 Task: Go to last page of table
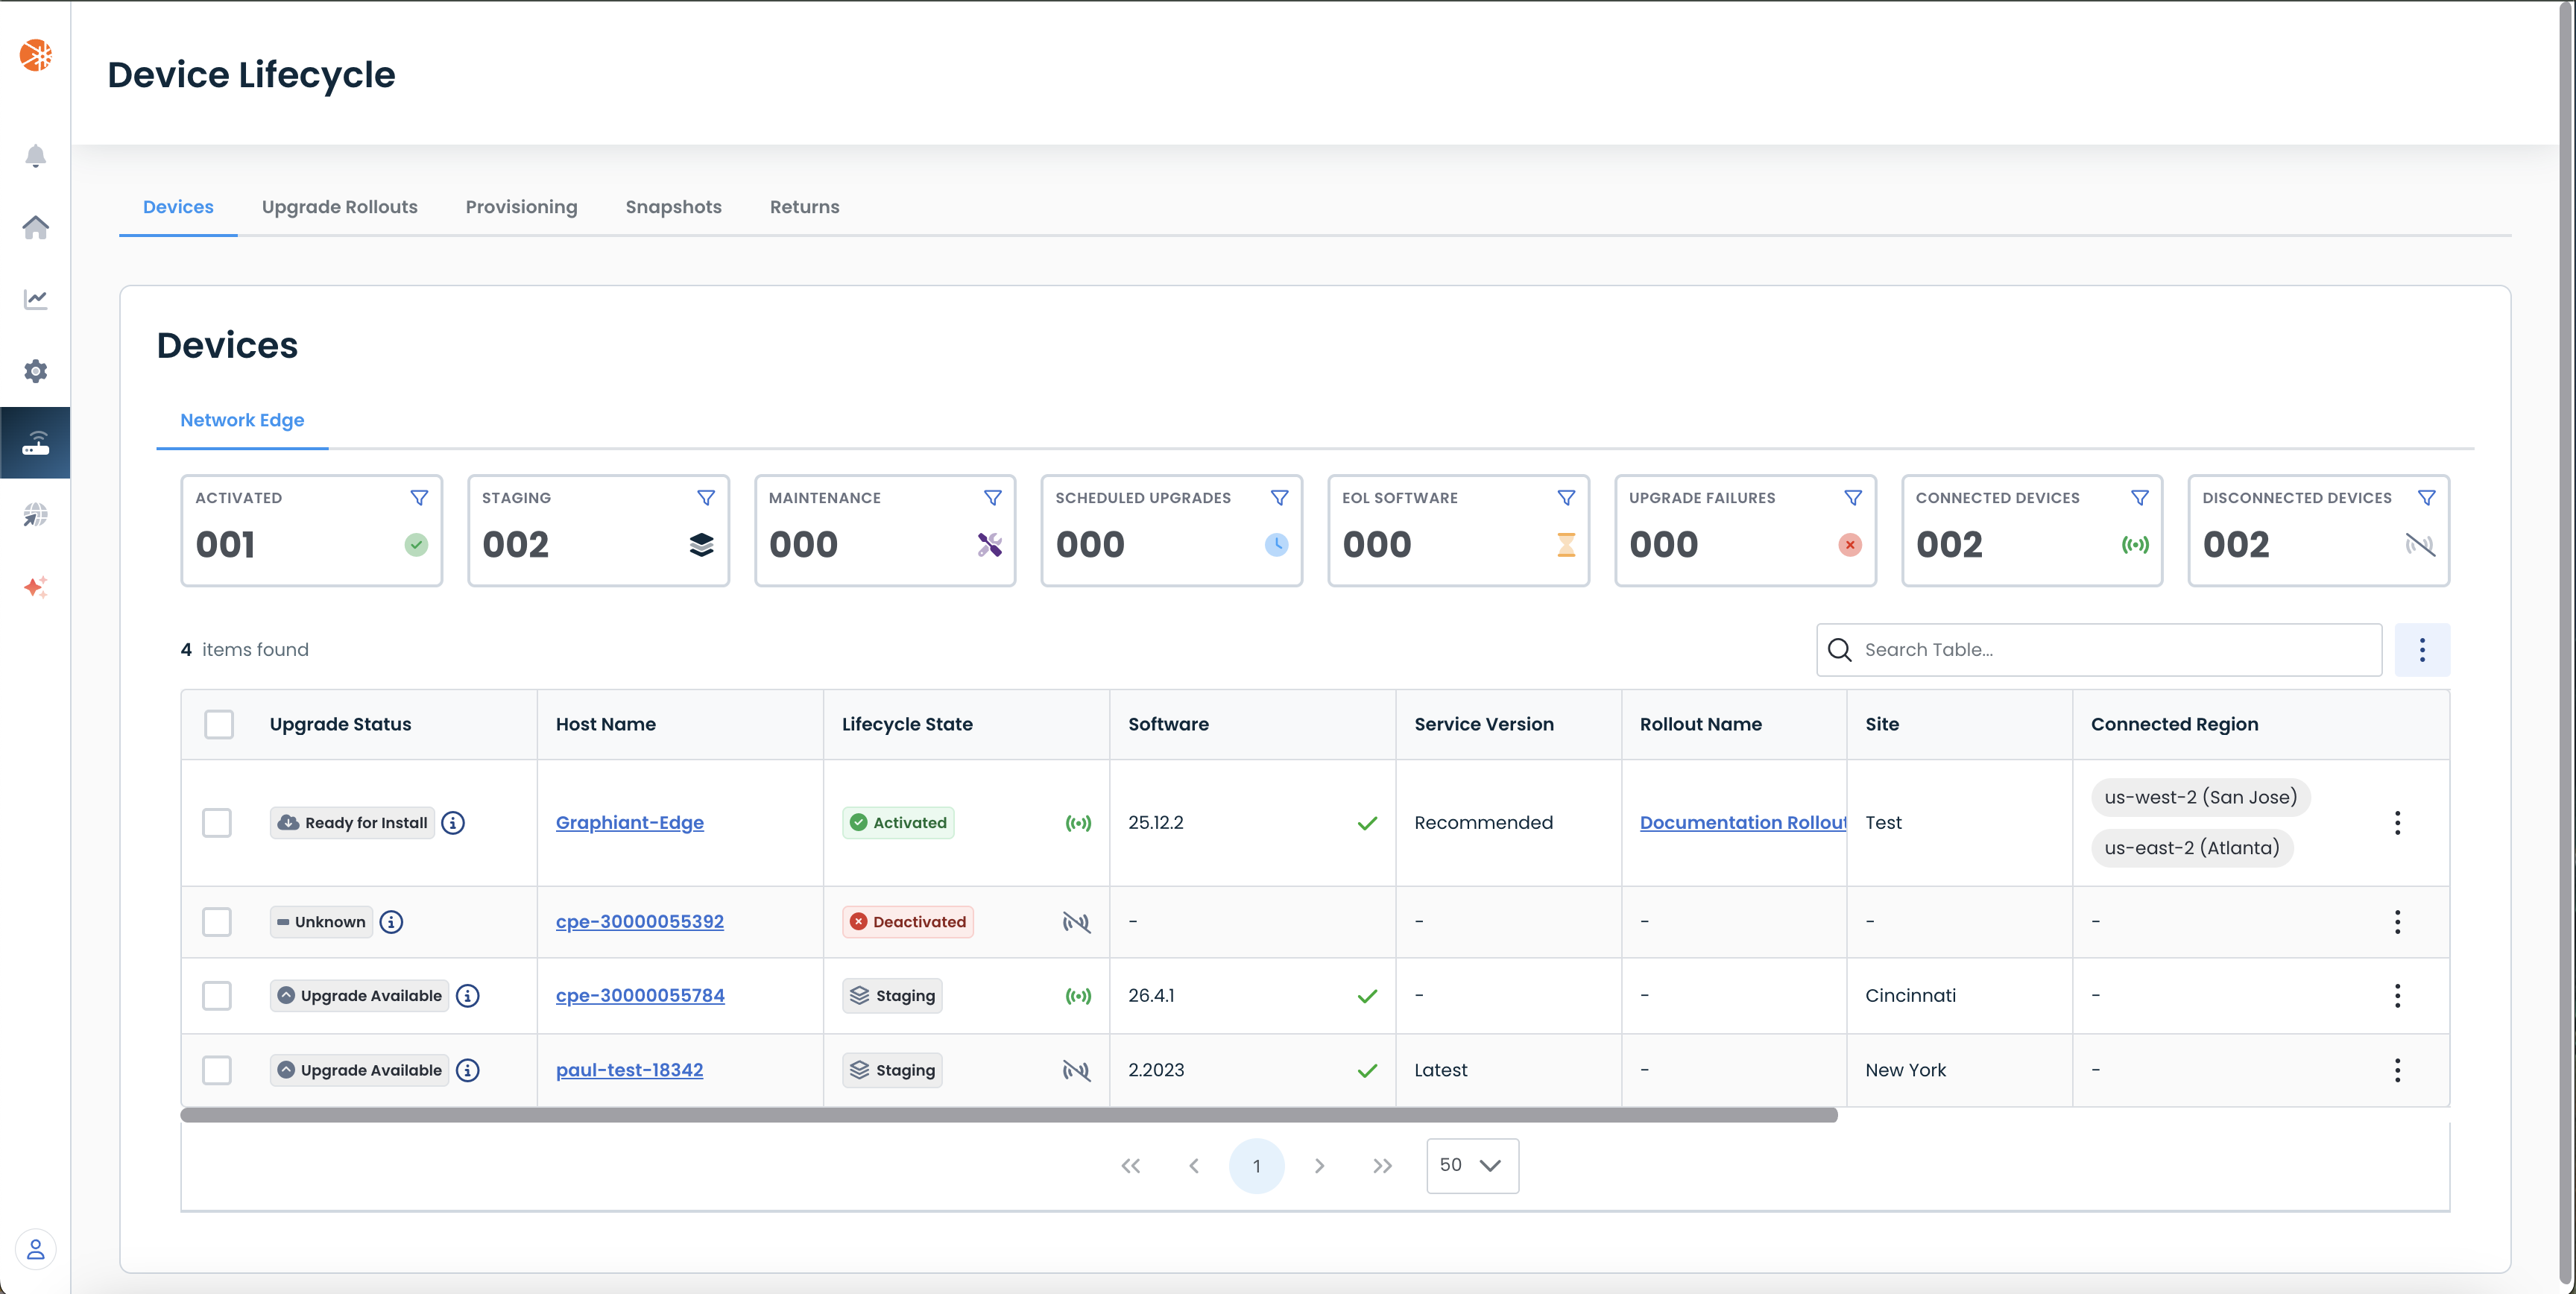pyautogui.click(x=1383, y=1166)
